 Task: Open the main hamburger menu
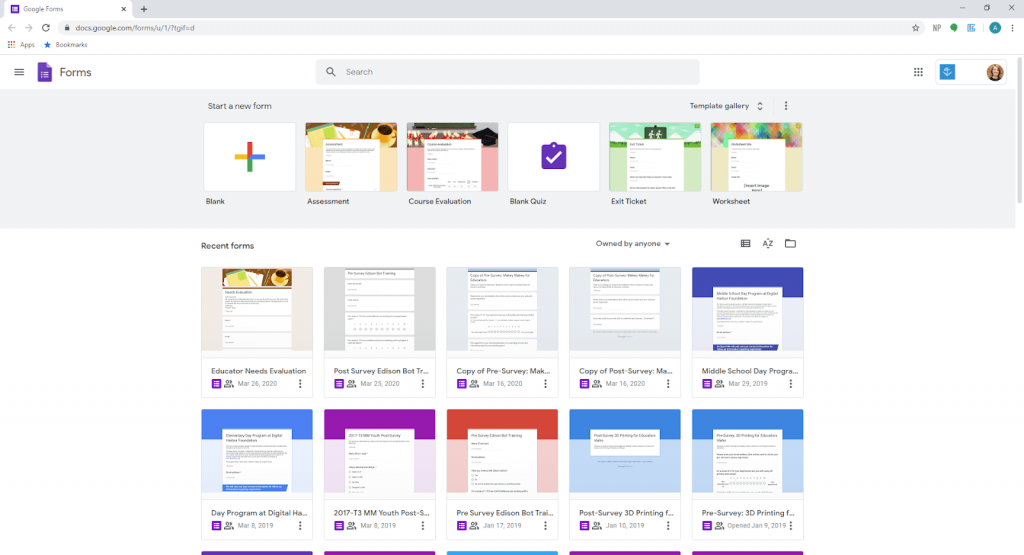click(x=19, y=72)
